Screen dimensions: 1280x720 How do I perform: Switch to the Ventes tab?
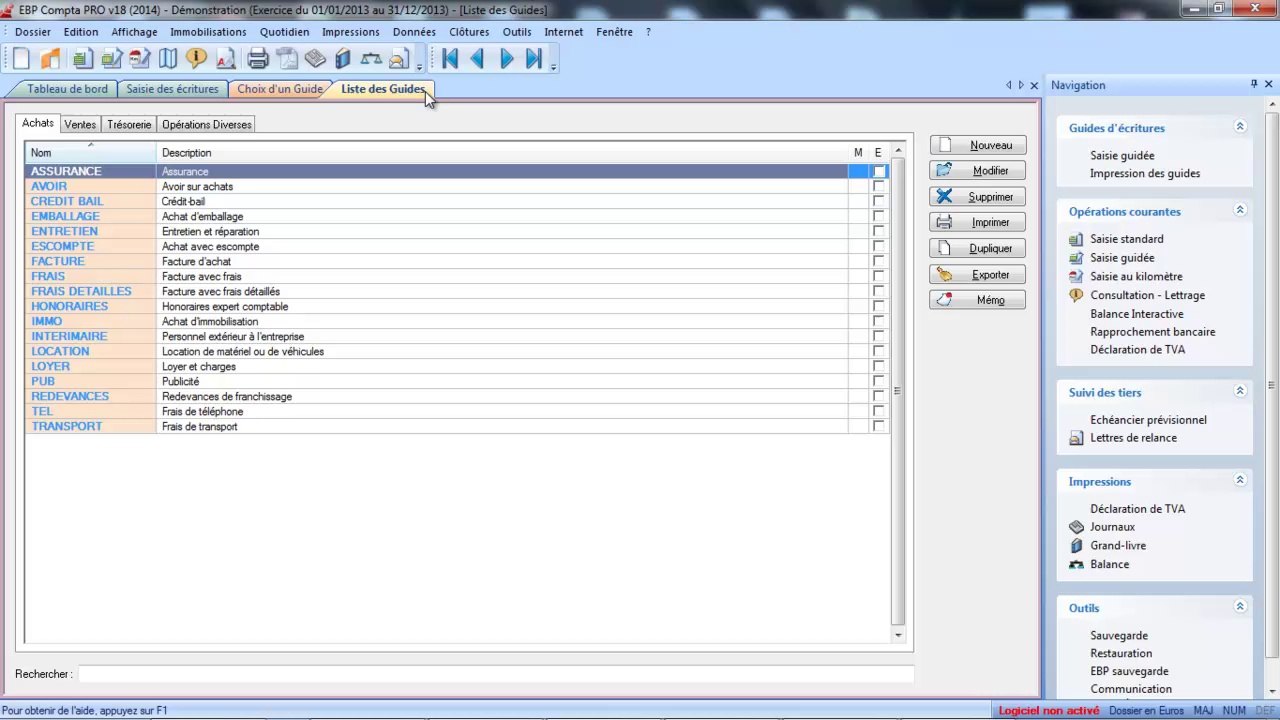pyautogui.click(x=80, y=125)
